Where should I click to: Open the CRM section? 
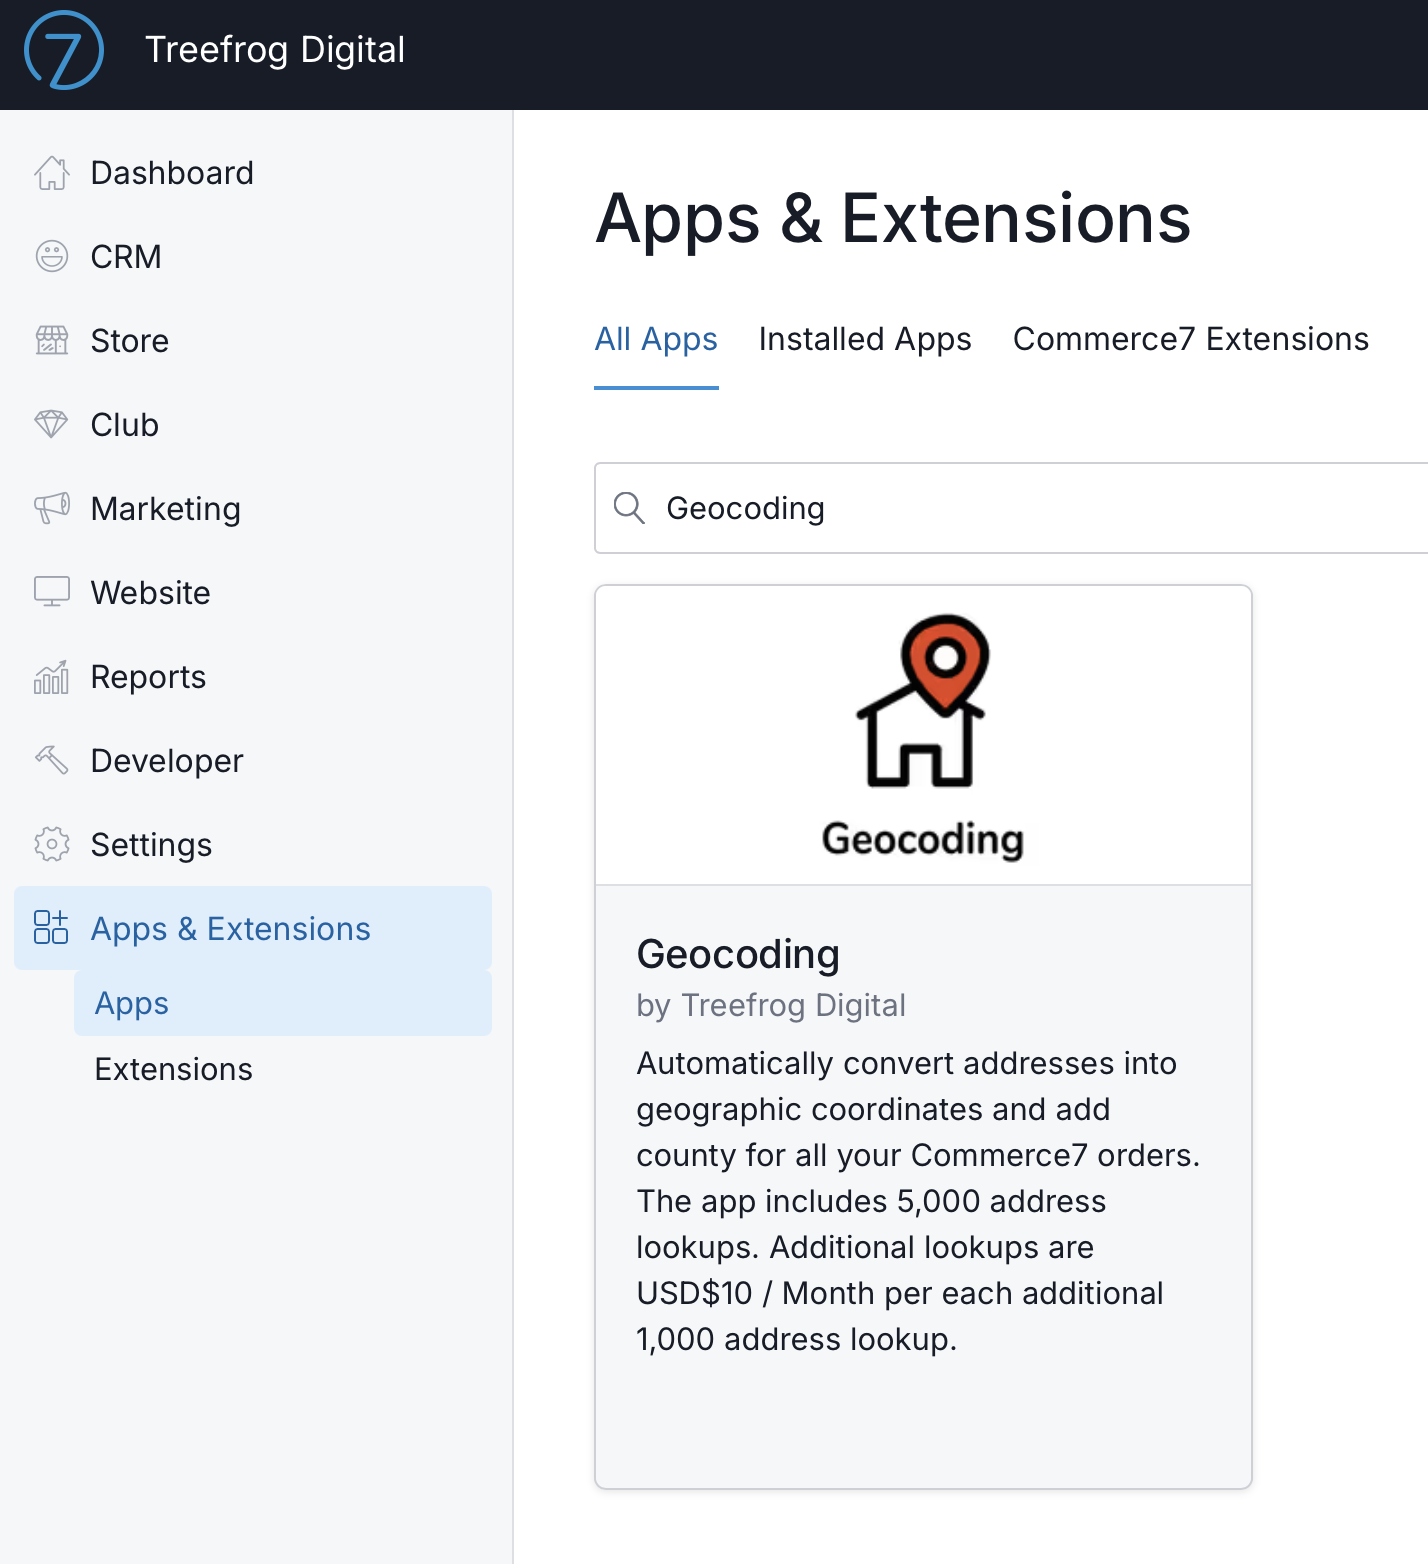pos(253,257)
